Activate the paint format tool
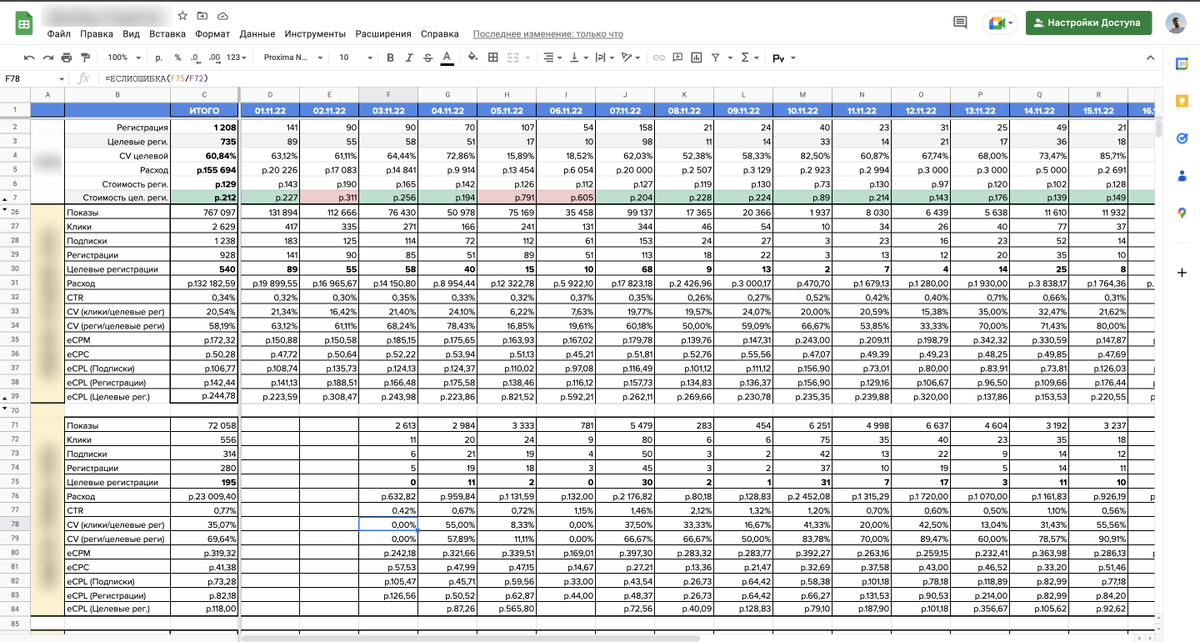Screen dimensions: 1200x642 pos(85,58)
